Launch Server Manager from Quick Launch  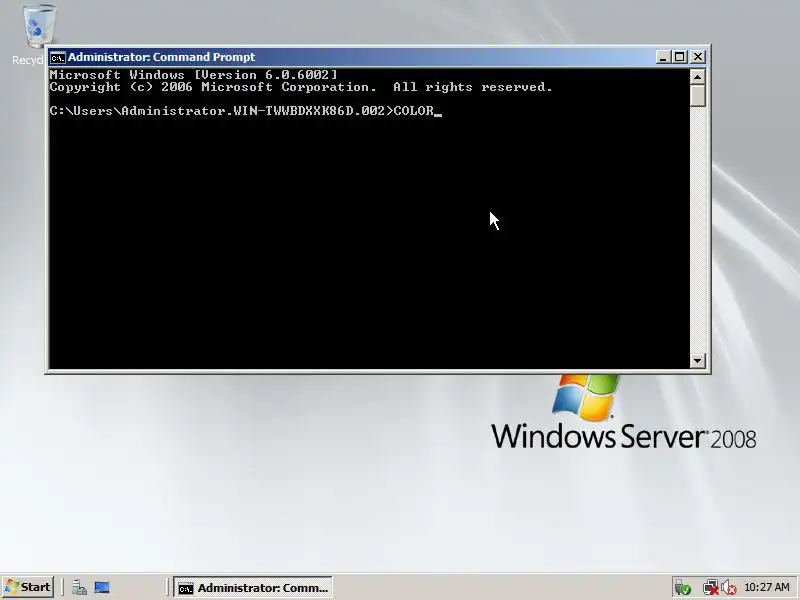(79, 588)
